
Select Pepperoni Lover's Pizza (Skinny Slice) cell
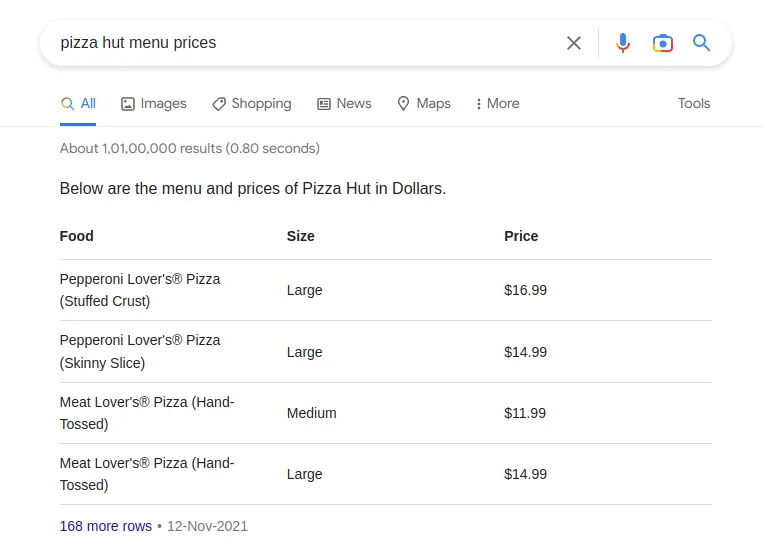coord(140,351)
